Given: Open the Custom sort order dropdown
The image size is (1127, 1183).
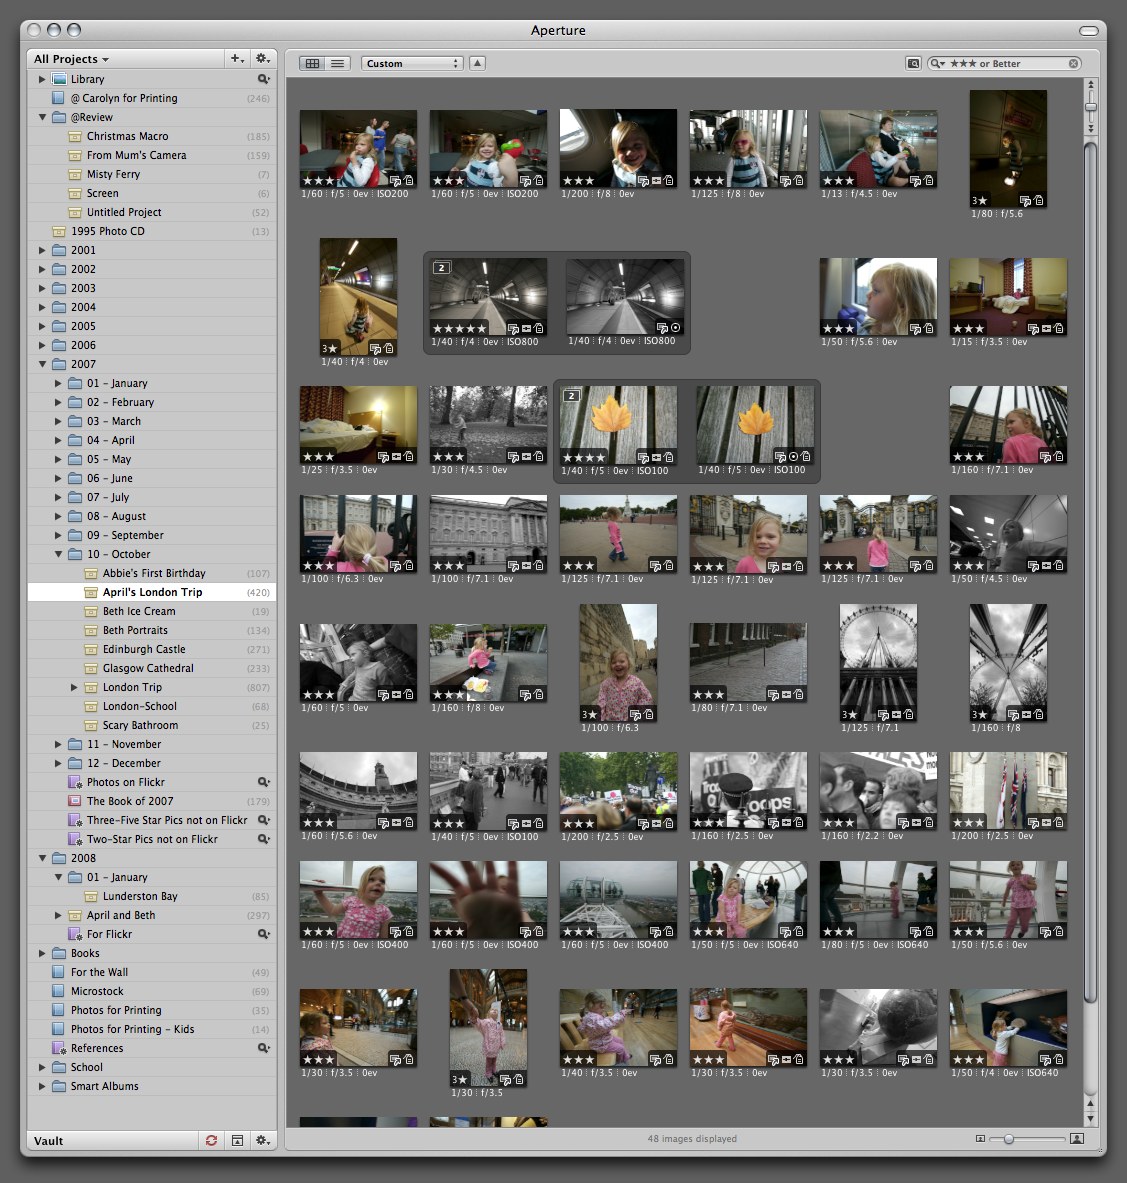Looking at the screenshot, I should click(x=412, y=63).
